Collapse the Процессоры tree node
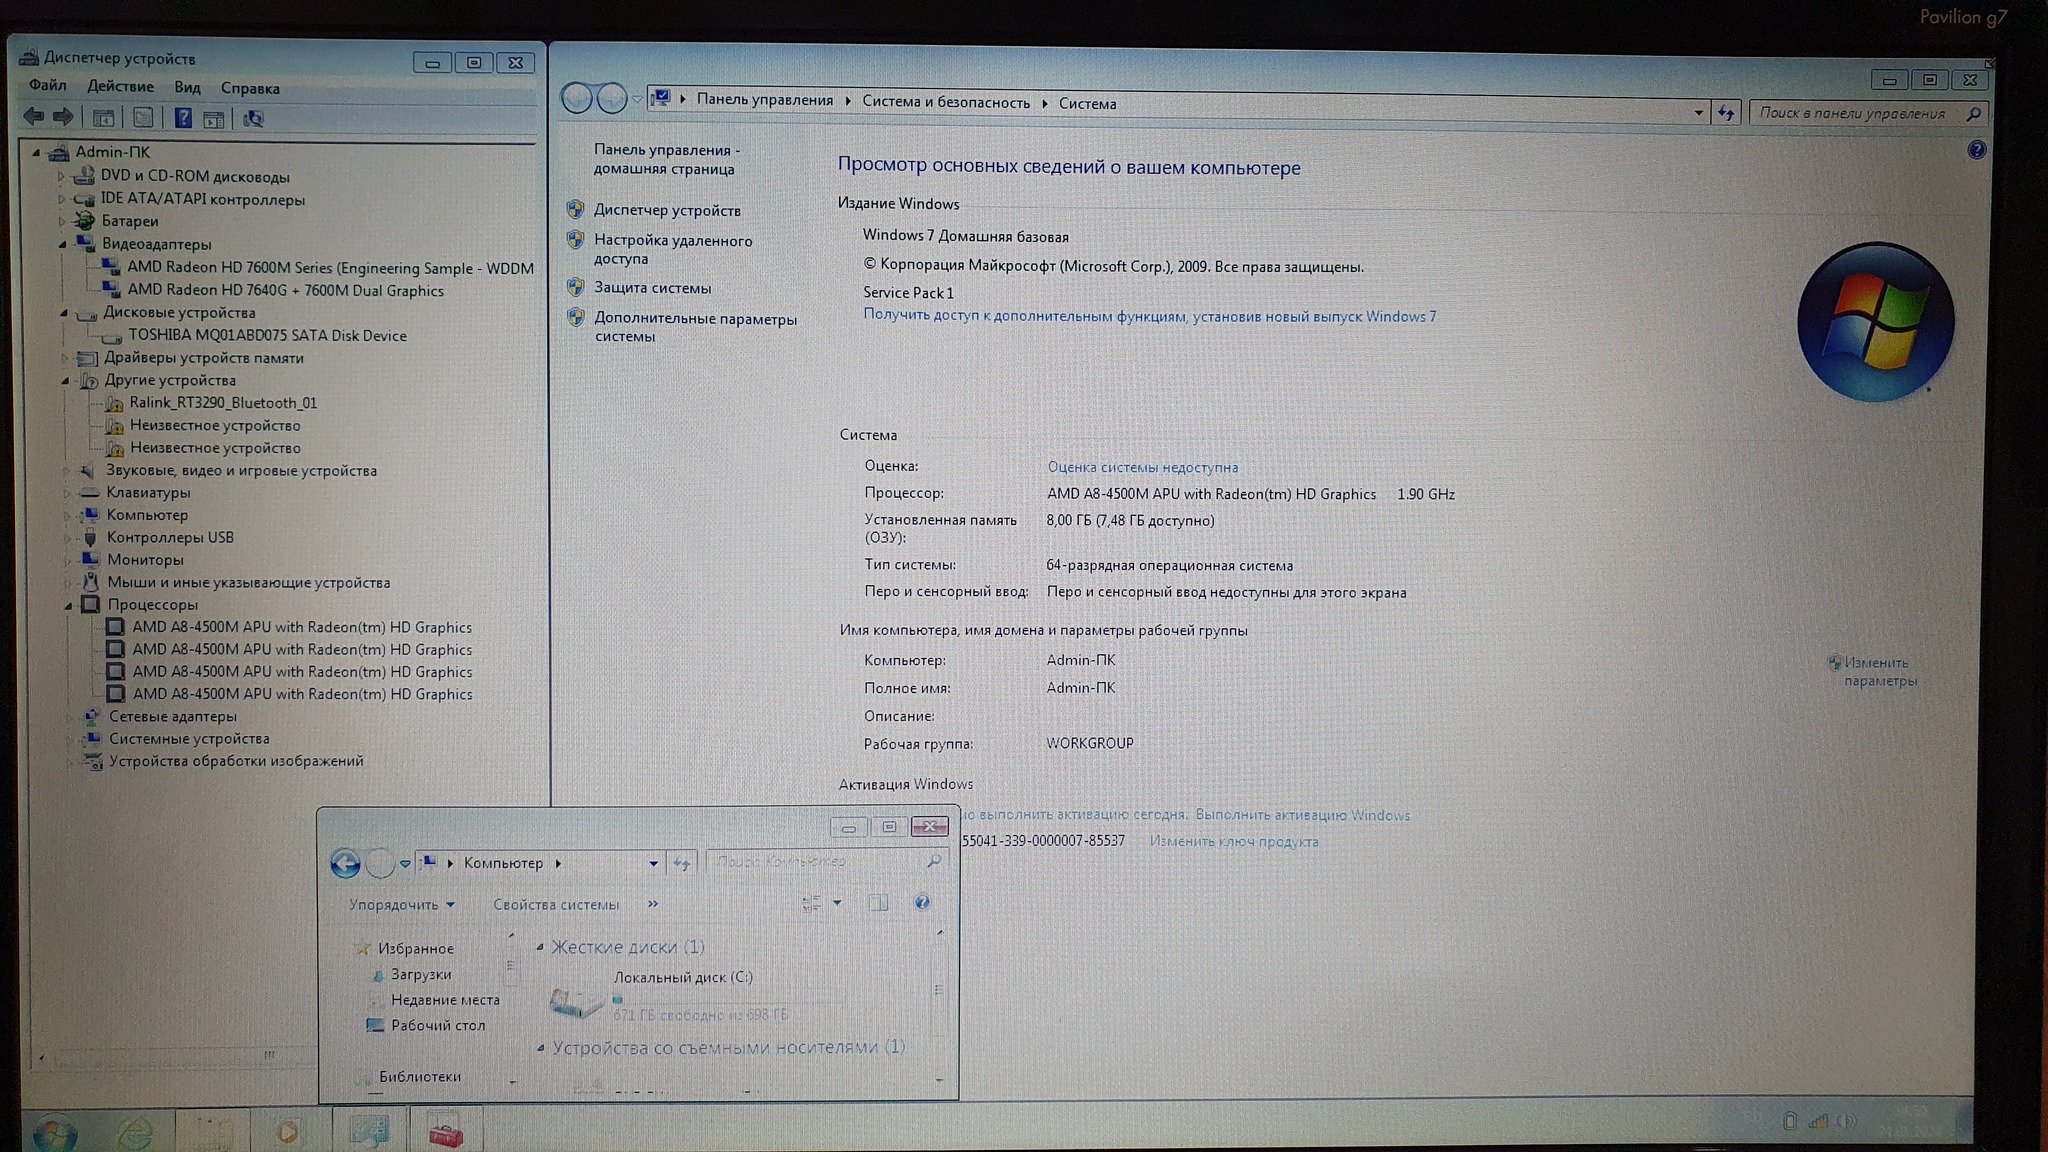The image size is (2048, 1152). click(69, 605)
